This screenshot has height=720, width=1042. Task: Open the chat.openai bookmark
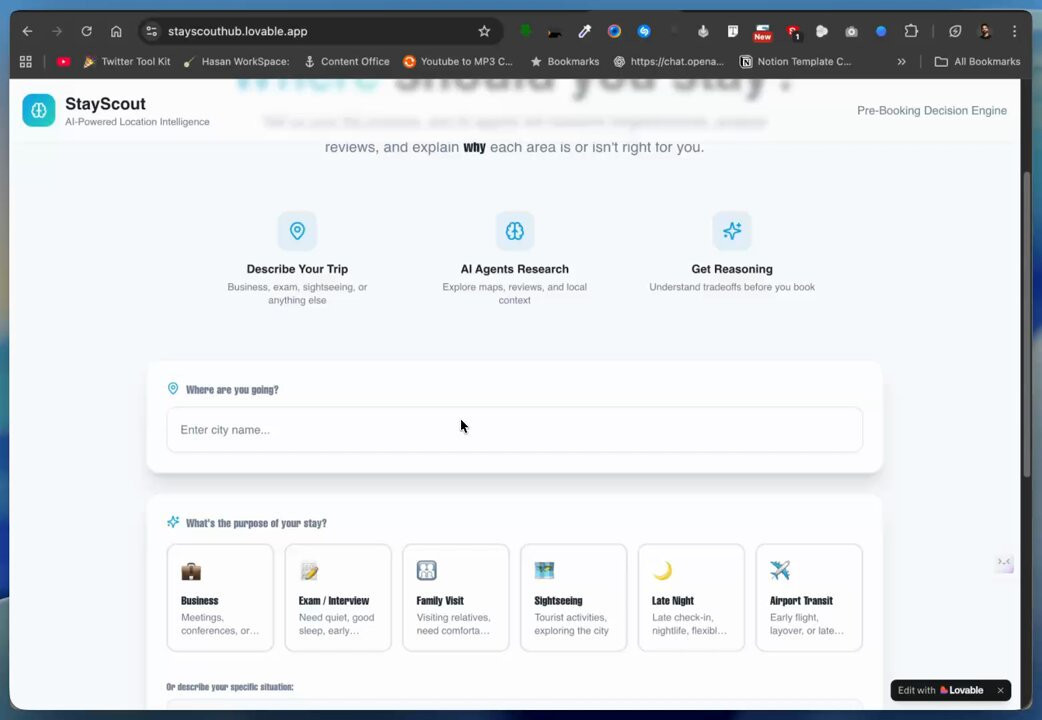coord(669,62)
